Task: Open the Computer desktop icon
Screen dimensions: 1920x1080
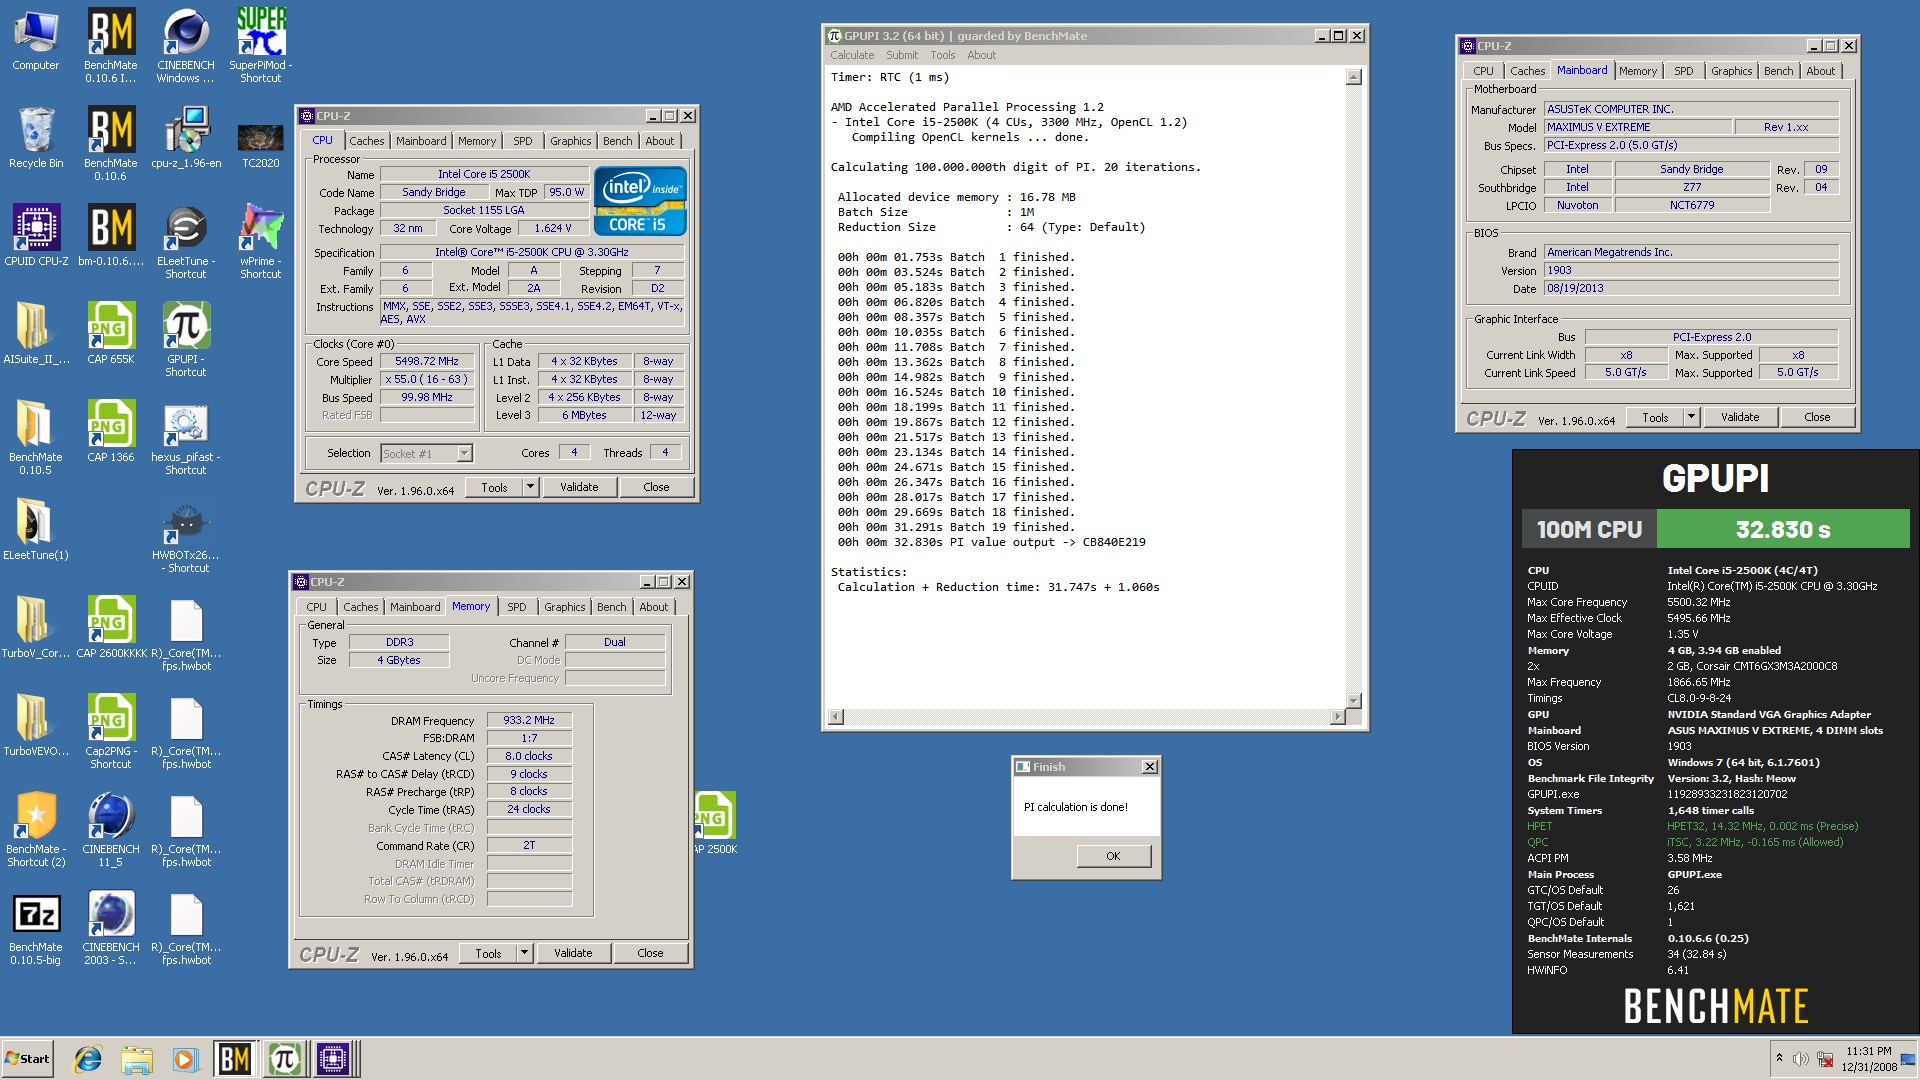Action: click(x=36, y=40)
